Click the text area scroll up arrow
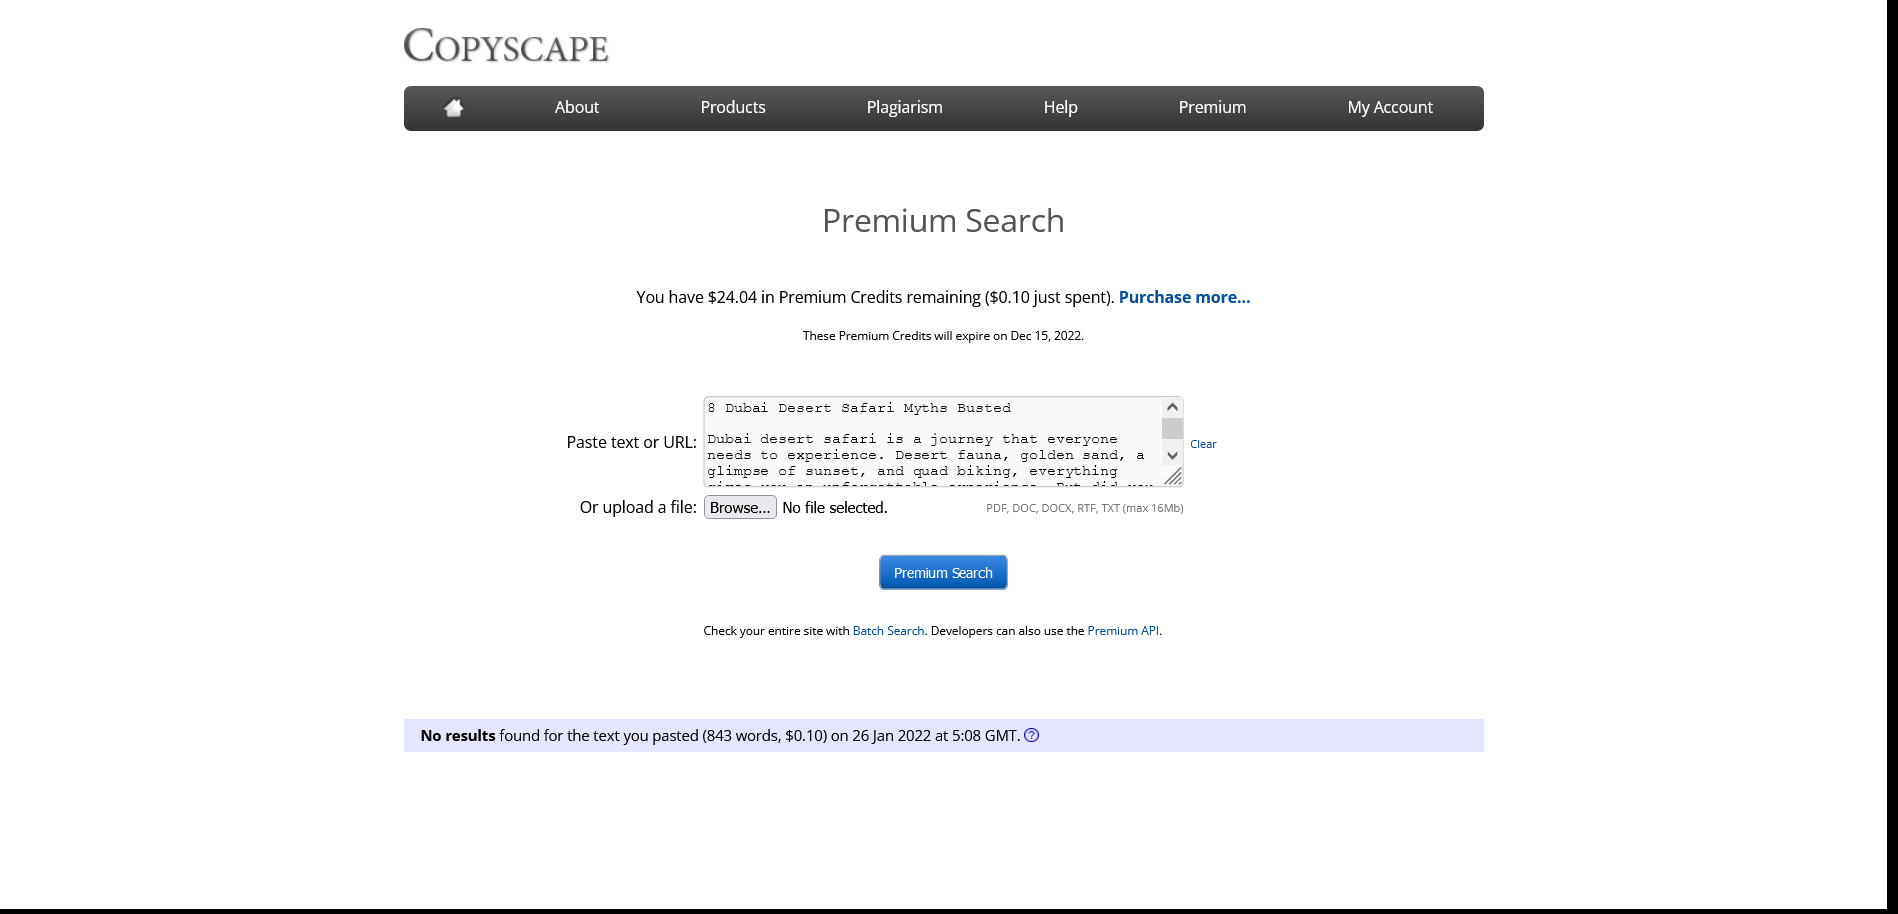This screenshot has width=1898, height=914. click(x=1172, y=407)
